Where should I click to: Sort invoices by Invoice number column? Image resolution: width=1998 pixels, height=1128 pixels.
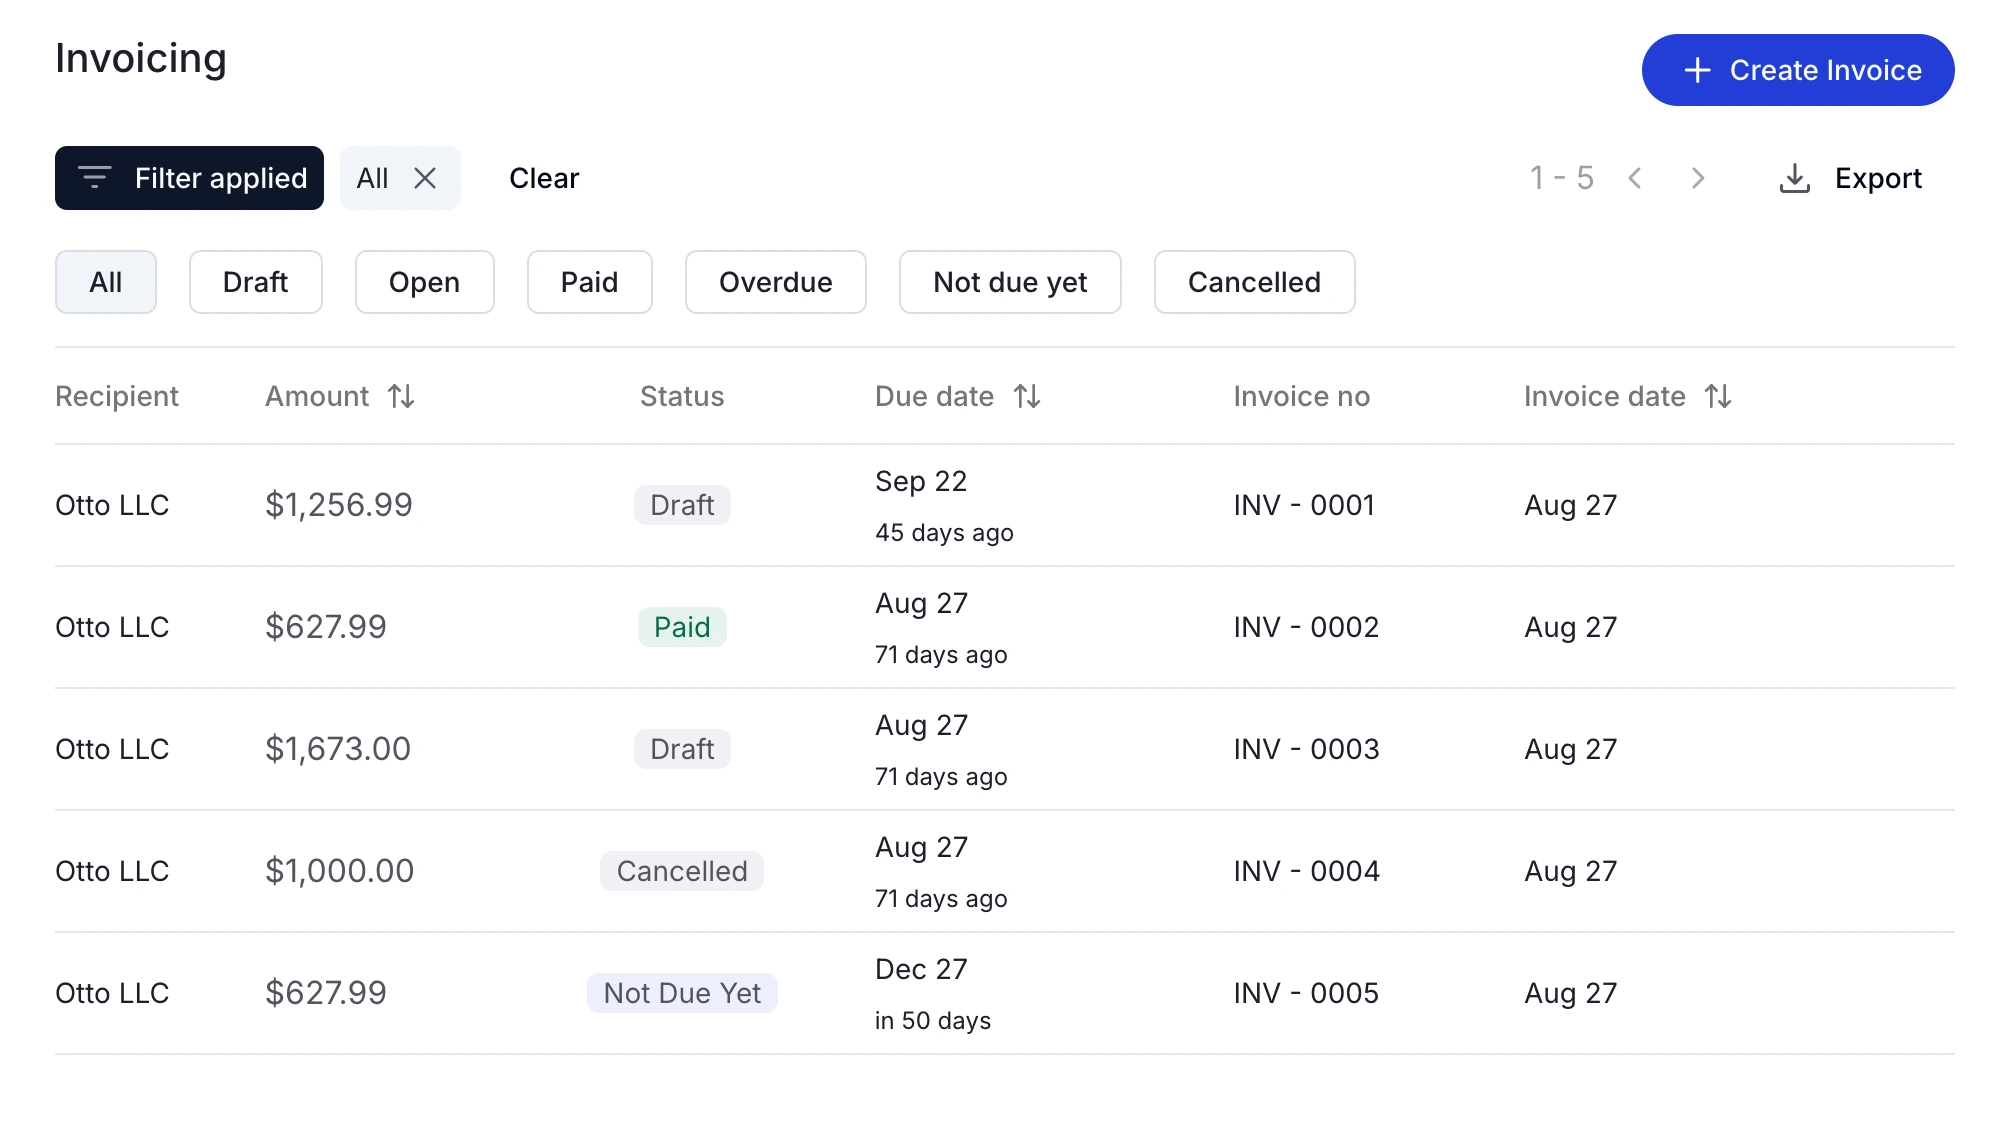coord(1301,397)
